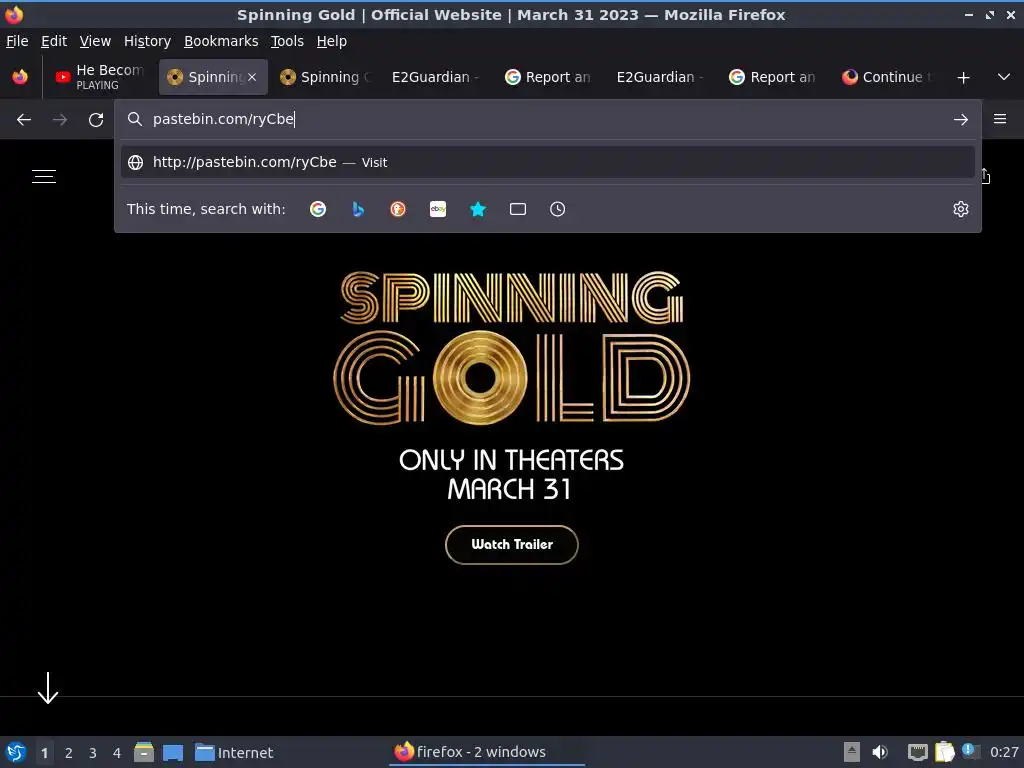
Task: Expand the list all tabs dropdown
Action: pyautogui.click(x=1004, y=77)
